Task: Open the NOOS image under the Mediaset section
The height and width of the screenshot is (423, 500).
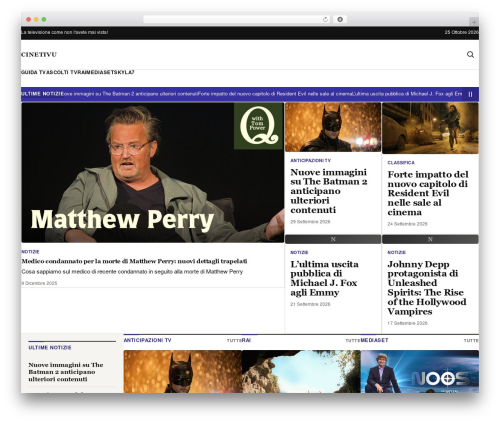Action: tap(420, 371)
